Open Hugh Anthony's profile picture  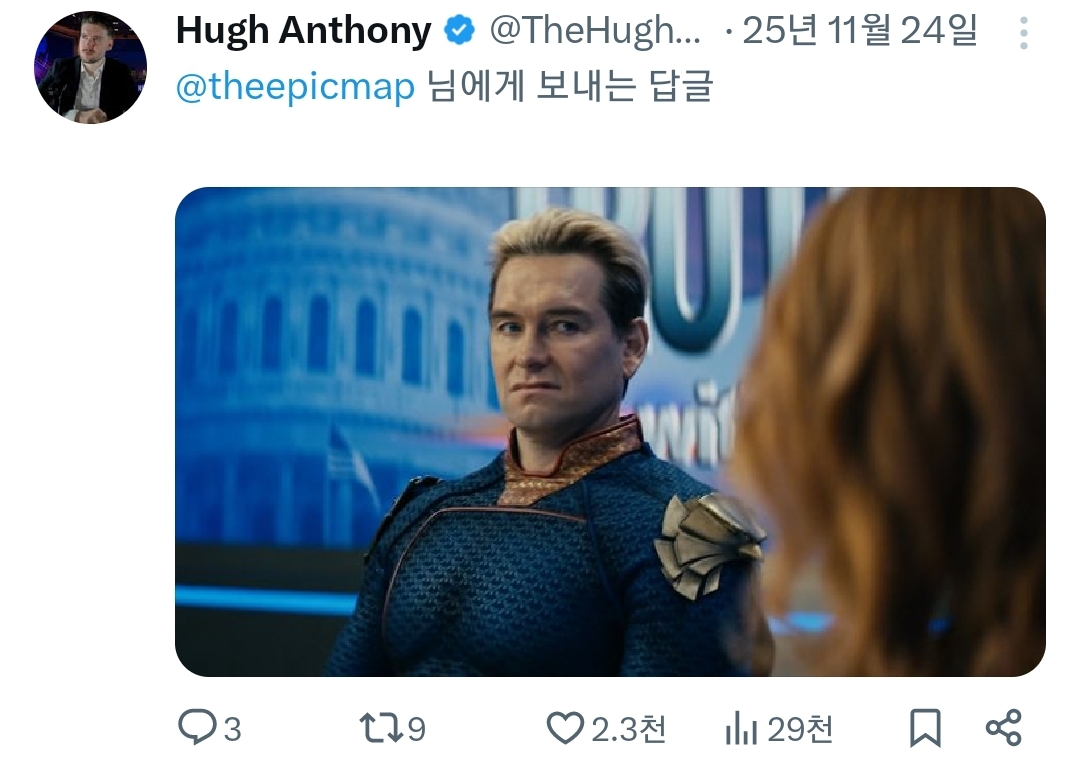(91, 68)
